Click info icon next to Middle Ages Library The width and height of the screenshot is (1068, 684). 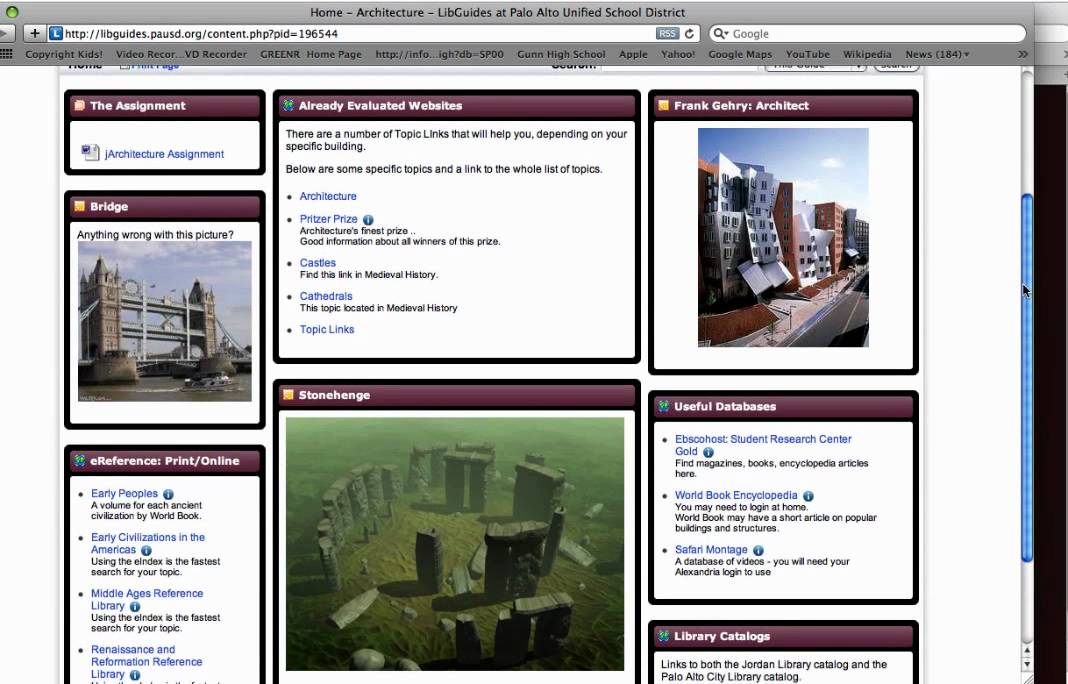(x=135, y=606)
